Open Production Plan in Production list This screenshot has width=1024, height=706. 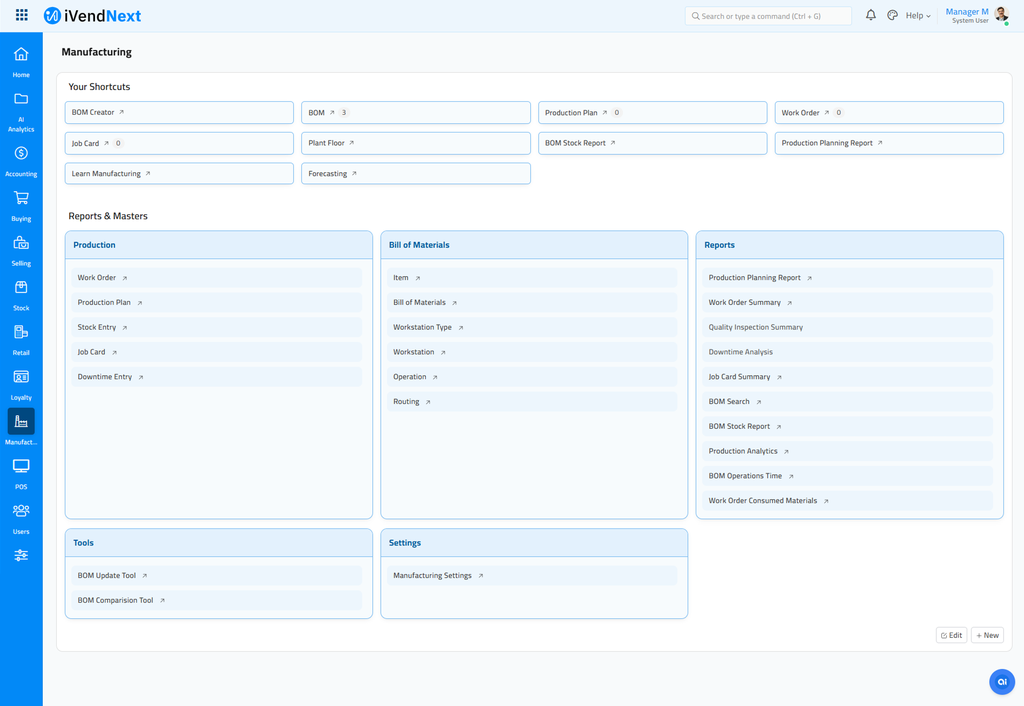[x=217, y=302]
